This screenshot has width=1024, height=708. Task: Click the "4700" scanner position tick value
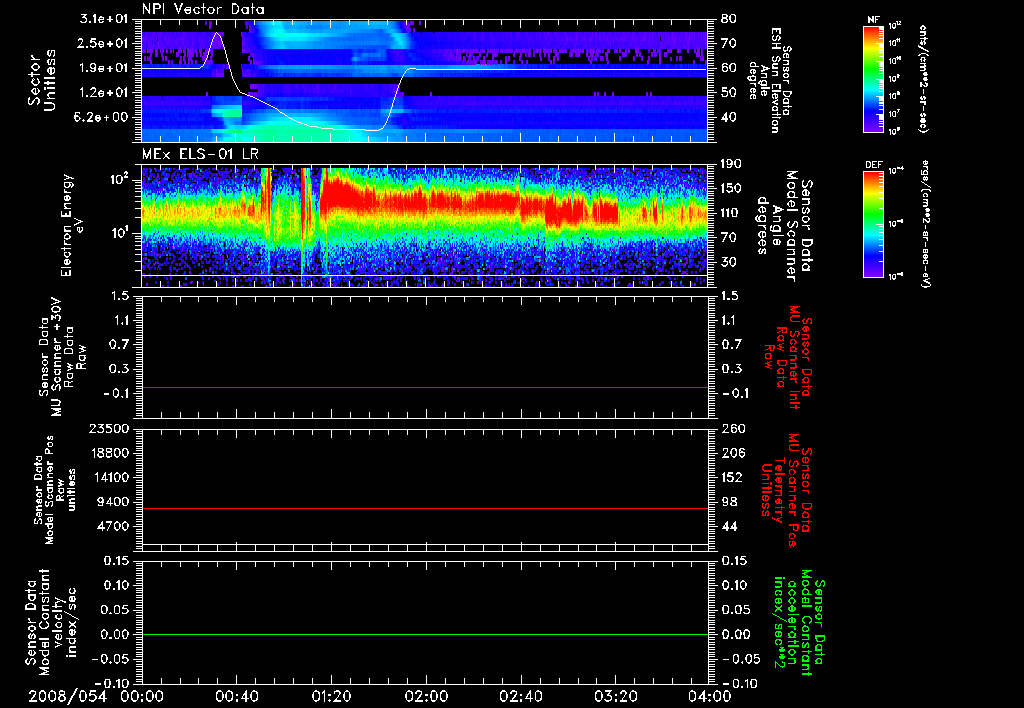[113, 526]
